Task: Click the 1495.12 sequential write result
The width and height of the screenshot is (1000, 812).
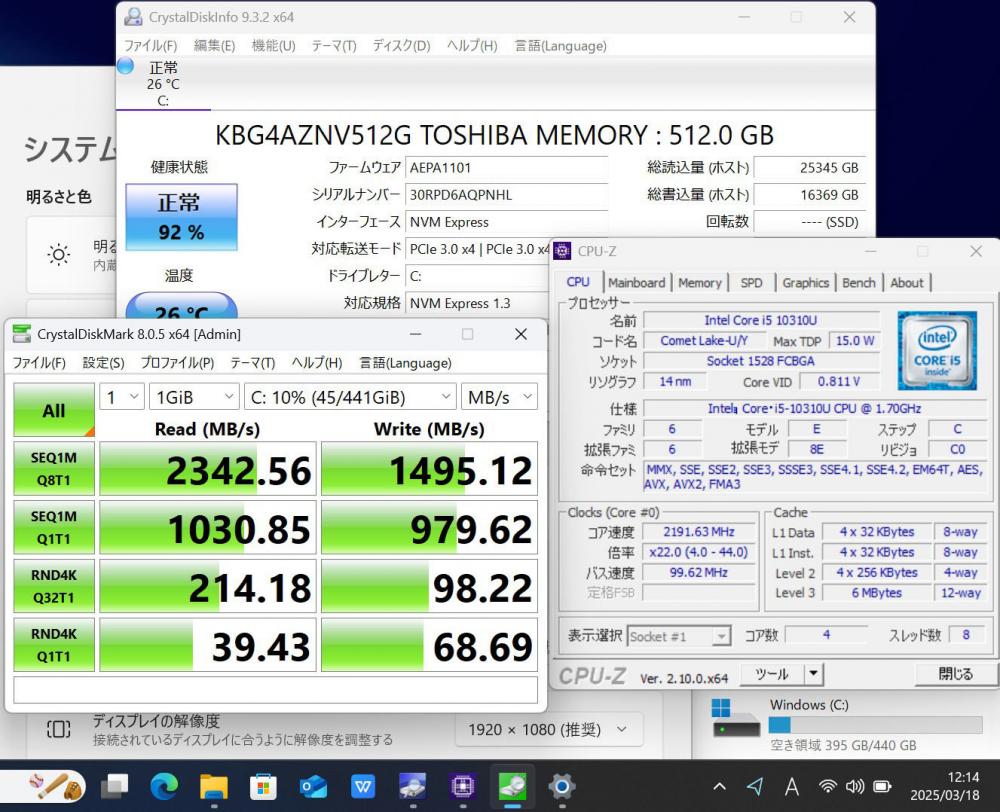Action: 429,469
